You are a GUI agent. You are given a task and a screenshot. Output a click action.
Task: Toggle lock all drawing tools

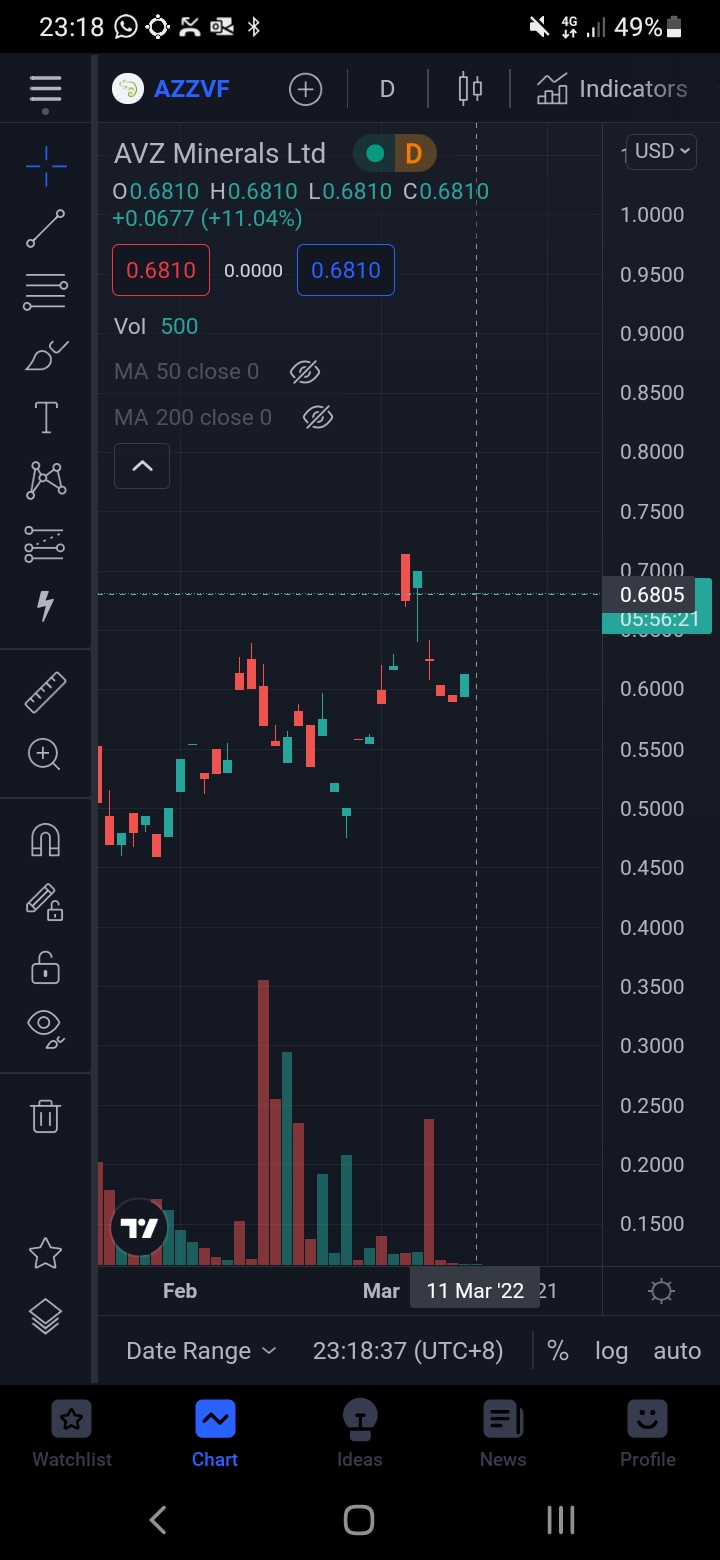[x=46, y=967]
